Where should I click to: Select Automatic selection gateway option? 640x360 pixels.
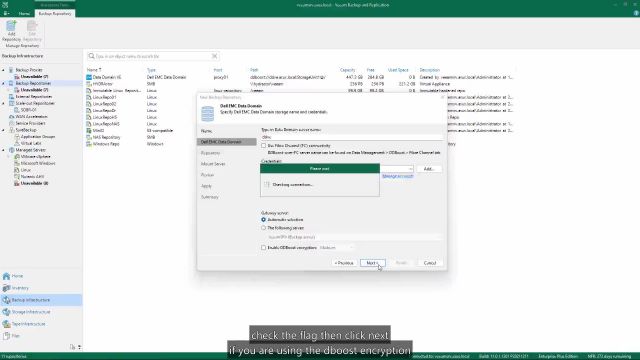tap(264, 220)
